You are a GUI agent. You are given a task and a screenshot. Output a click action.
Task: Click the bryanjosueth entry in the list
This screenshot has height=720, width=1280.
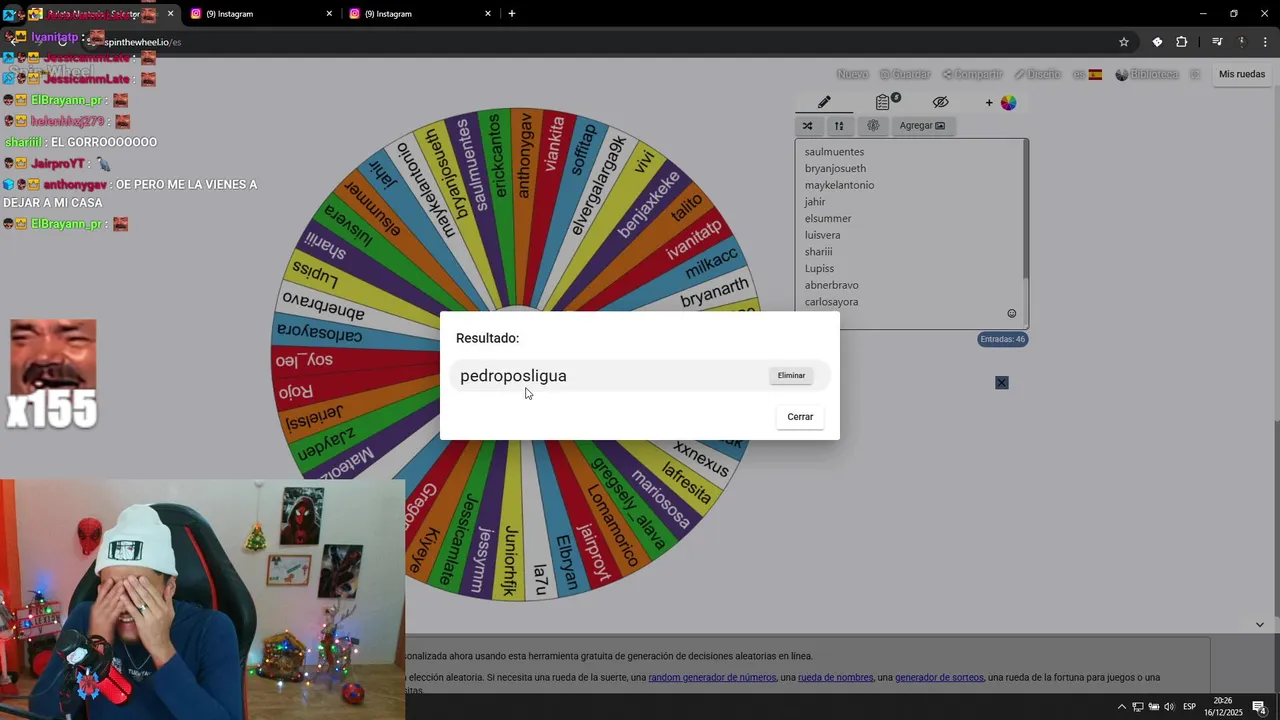pyautogui.click(x=835, y=169)
